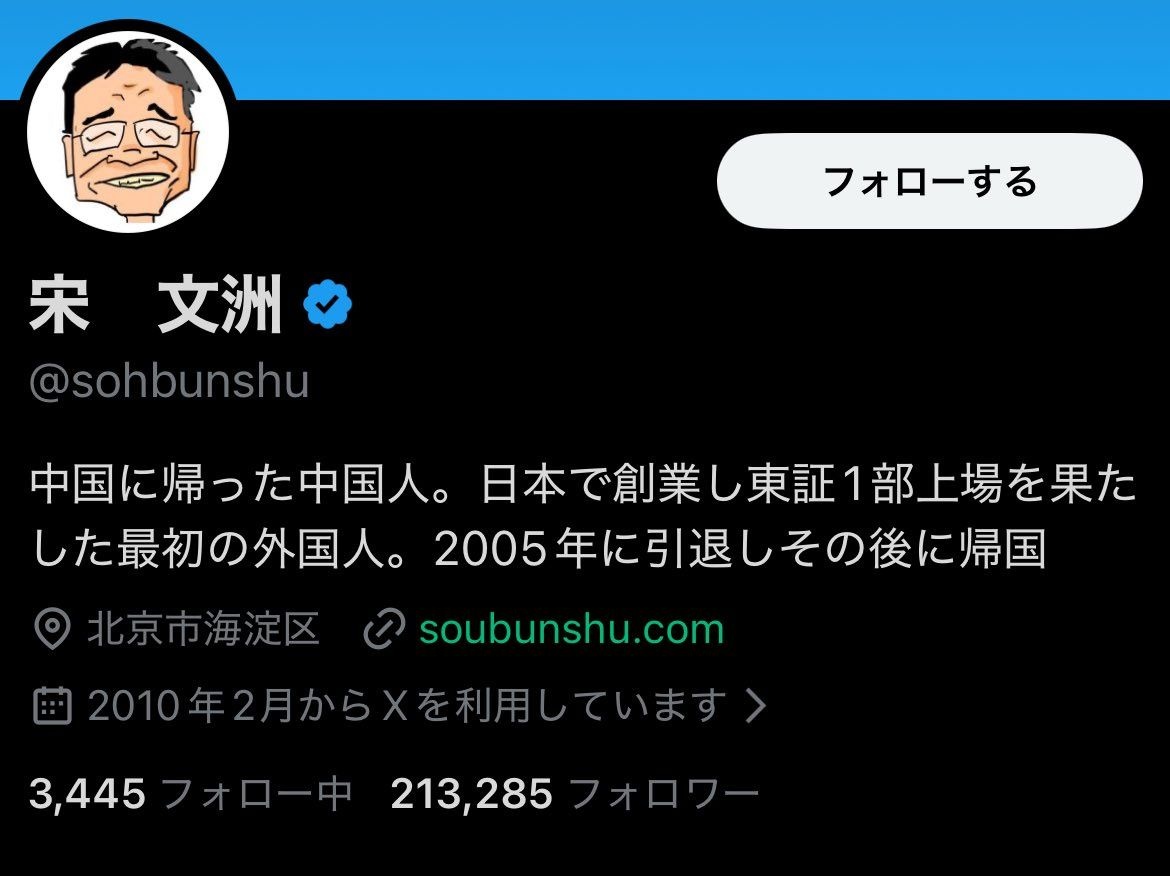The width and height of the screenshot is (1170, 876).
Task: Click the @sohbunshu handle
Action: click(x=169, y=381)
